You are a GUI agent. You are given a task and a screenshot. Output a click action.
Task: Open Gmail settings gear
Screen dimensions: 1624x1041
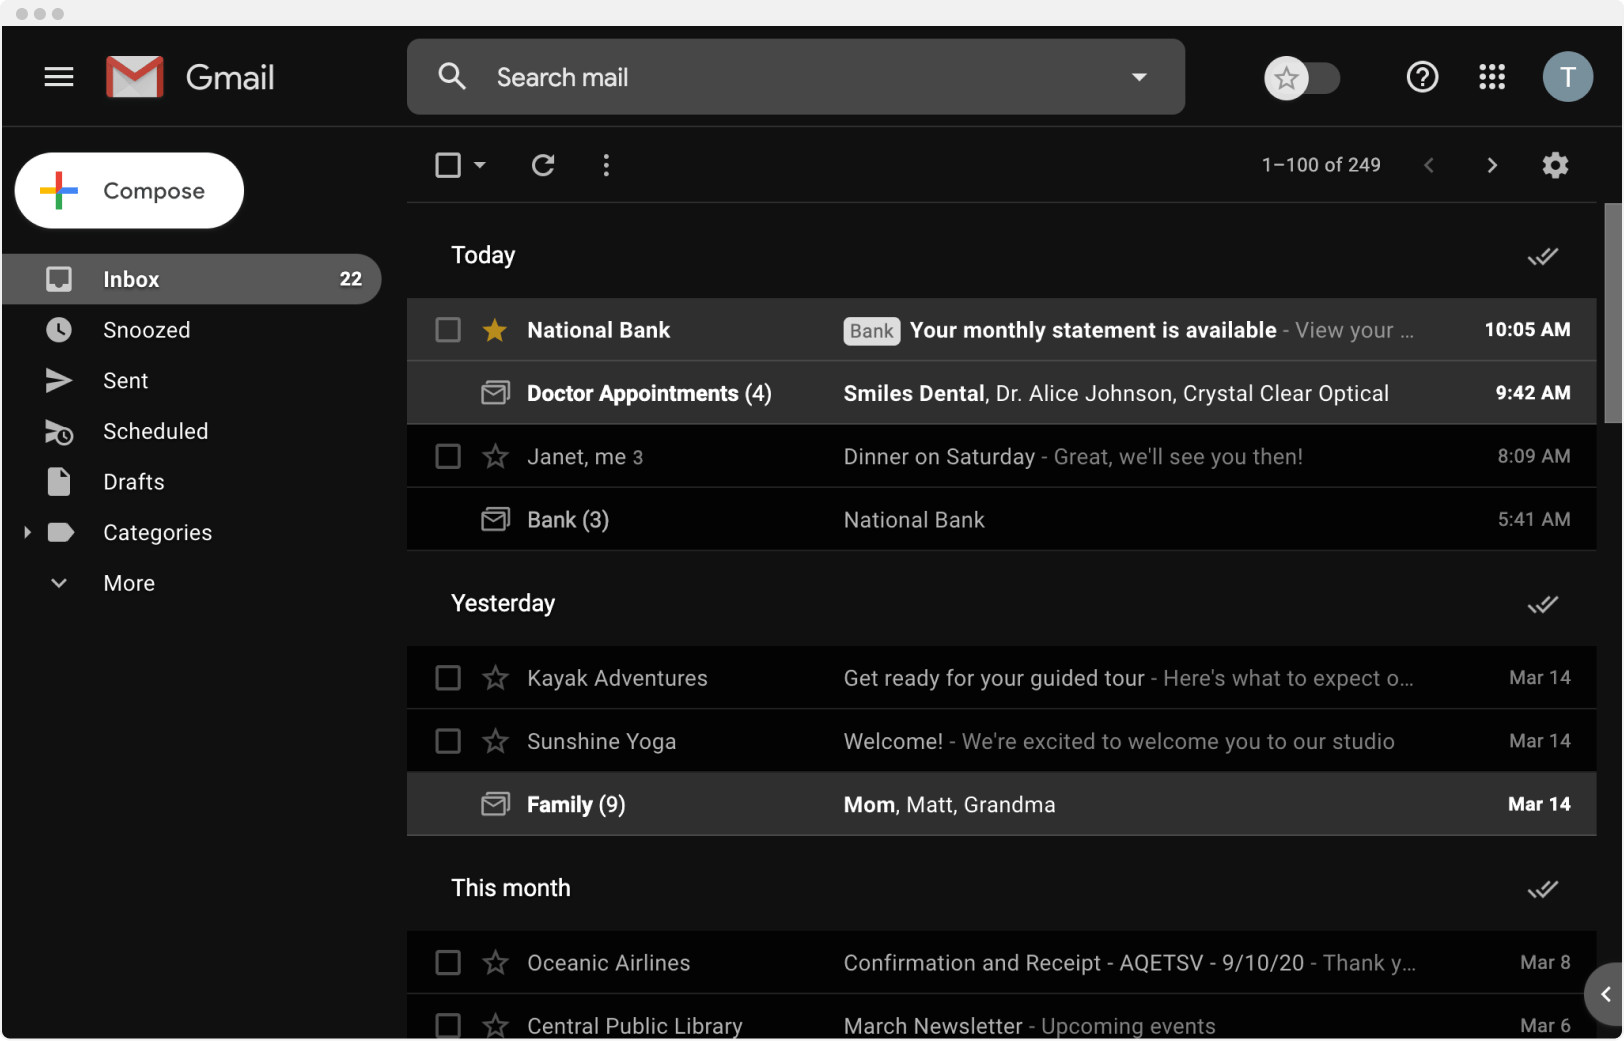pos(1555,165)
